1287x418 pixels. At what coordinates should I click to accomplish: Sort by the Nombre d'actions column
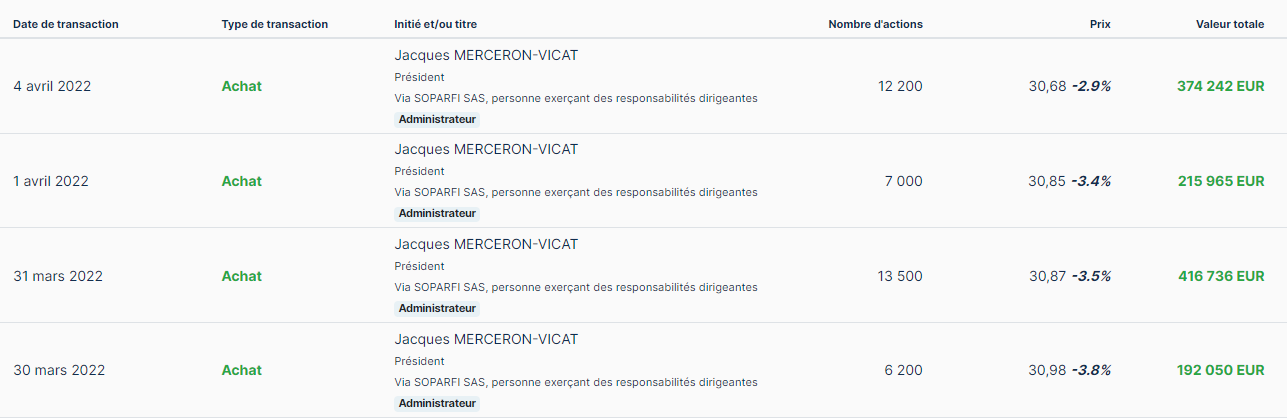tap(875, 24)
